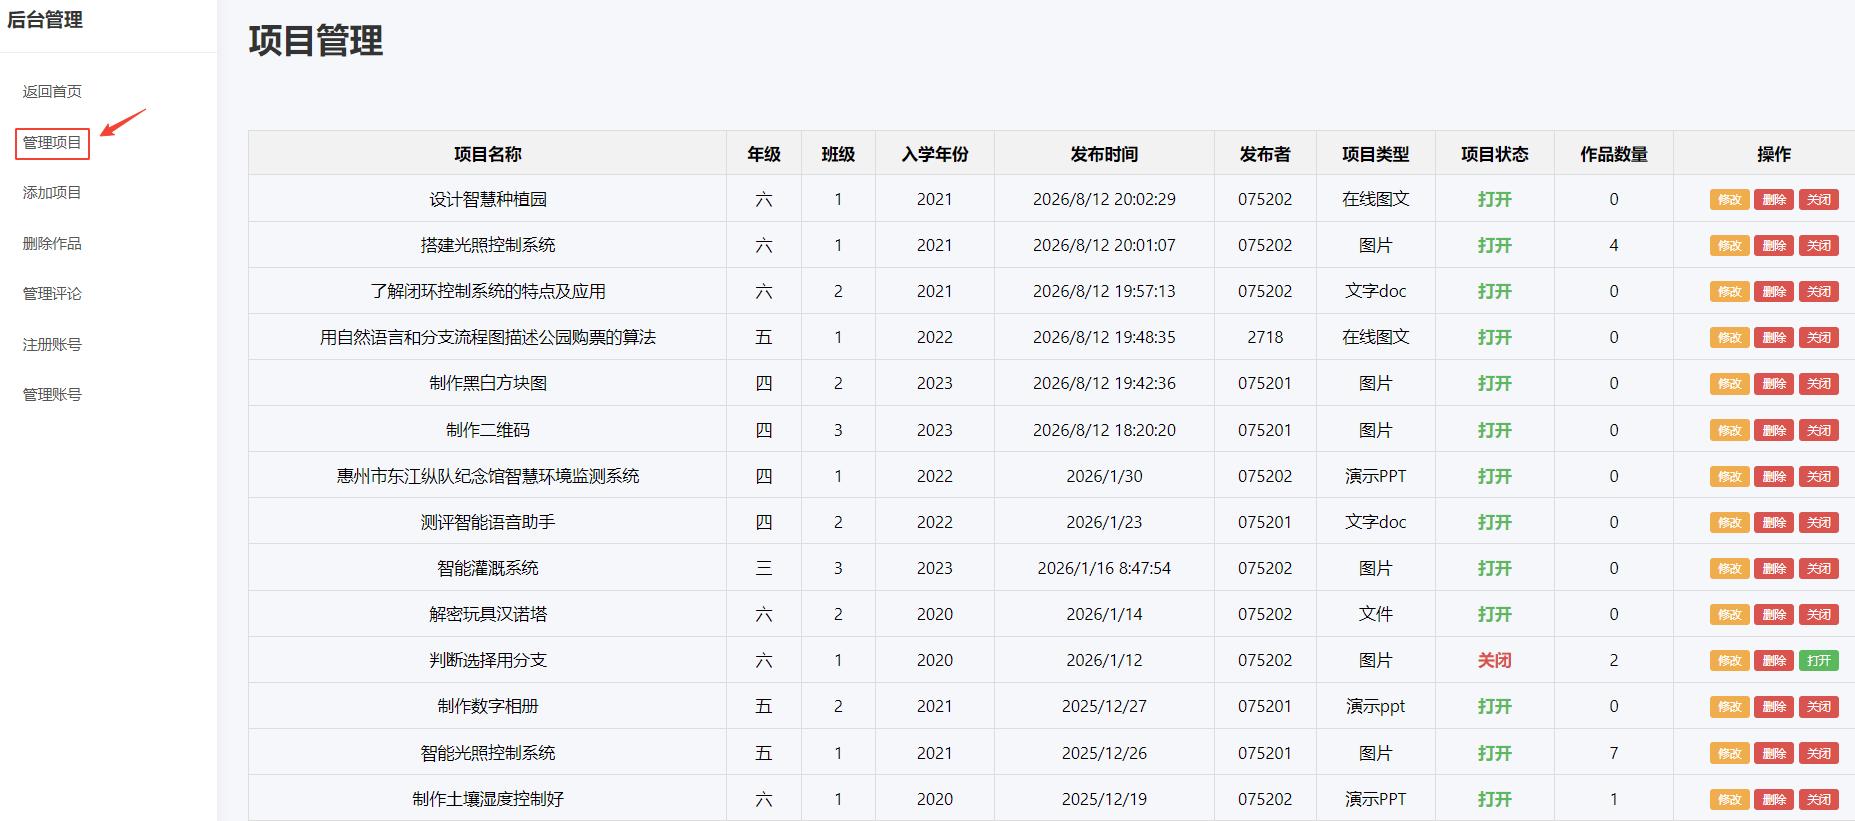
Task: Open 管理评论 in the sidebar
Action: pyautogui.click(x=52, y=293)
